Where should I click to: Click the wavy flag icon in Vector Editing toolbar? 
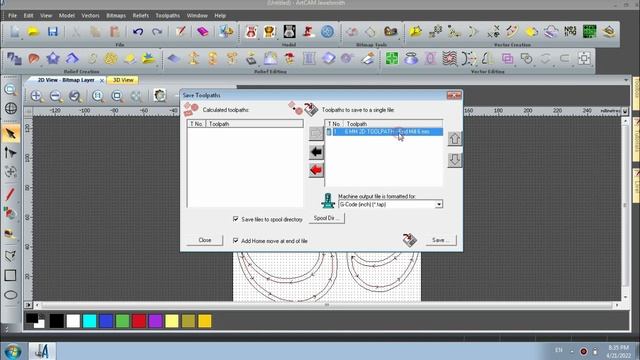pos(450,58)
